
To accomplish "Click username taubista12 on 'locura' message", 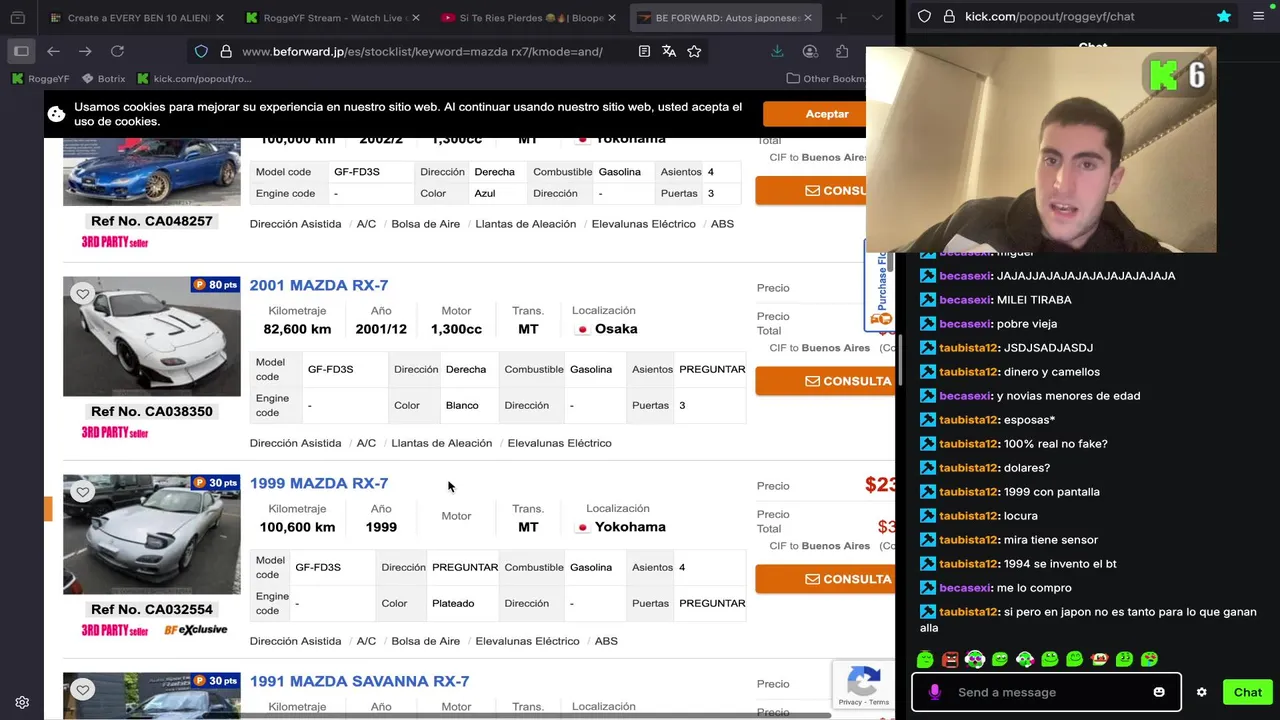I will [x=968, y=516].
